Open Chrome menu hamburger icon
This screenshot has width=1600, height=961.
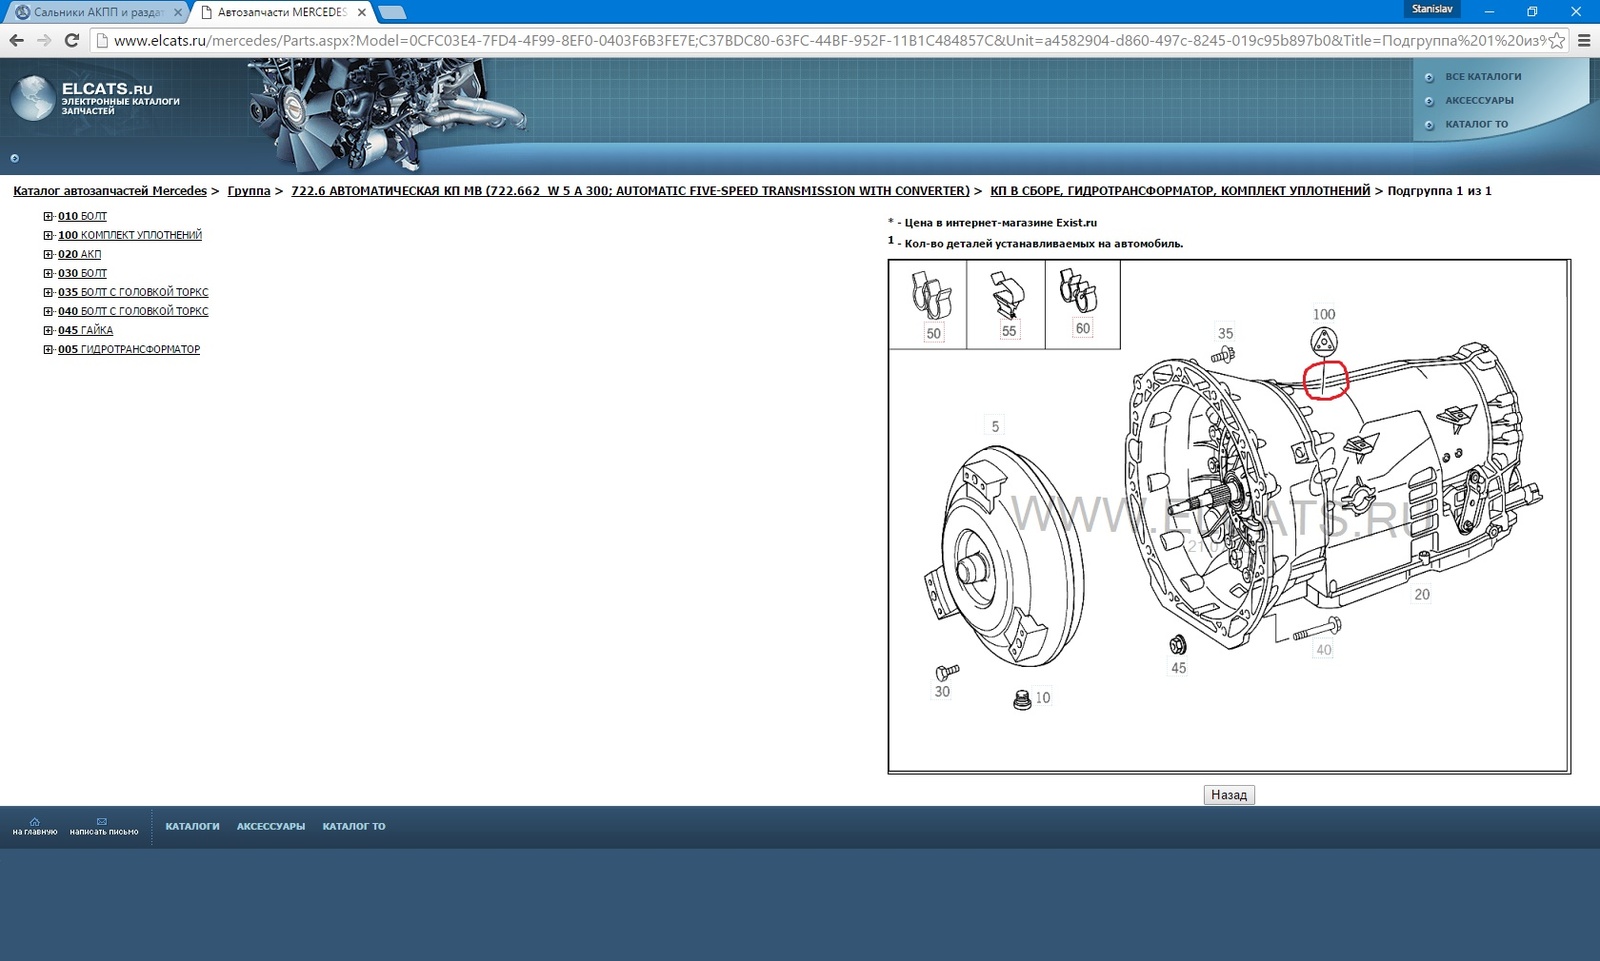coord(1584,41)
